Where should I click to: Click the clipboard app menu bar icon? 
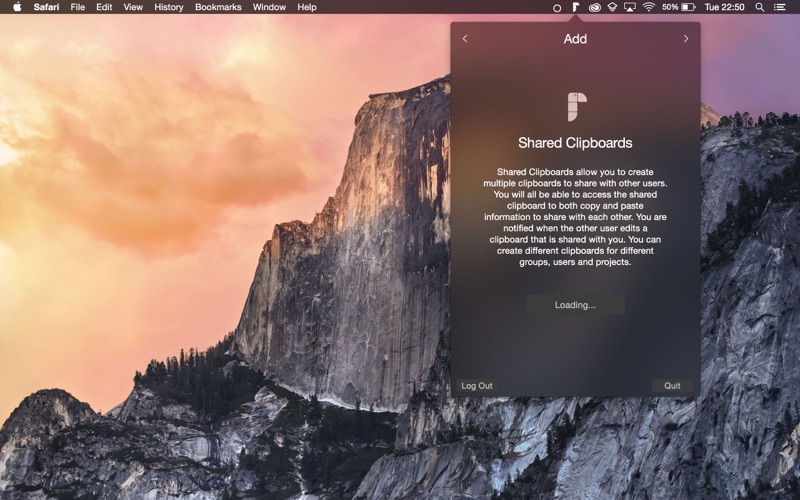(575, 7)
